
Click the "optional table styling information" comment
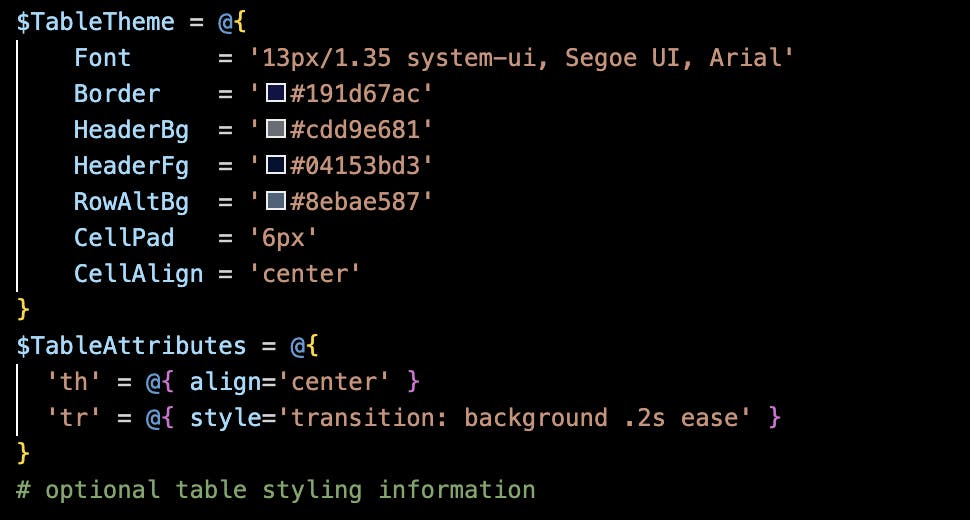[290, 490]
